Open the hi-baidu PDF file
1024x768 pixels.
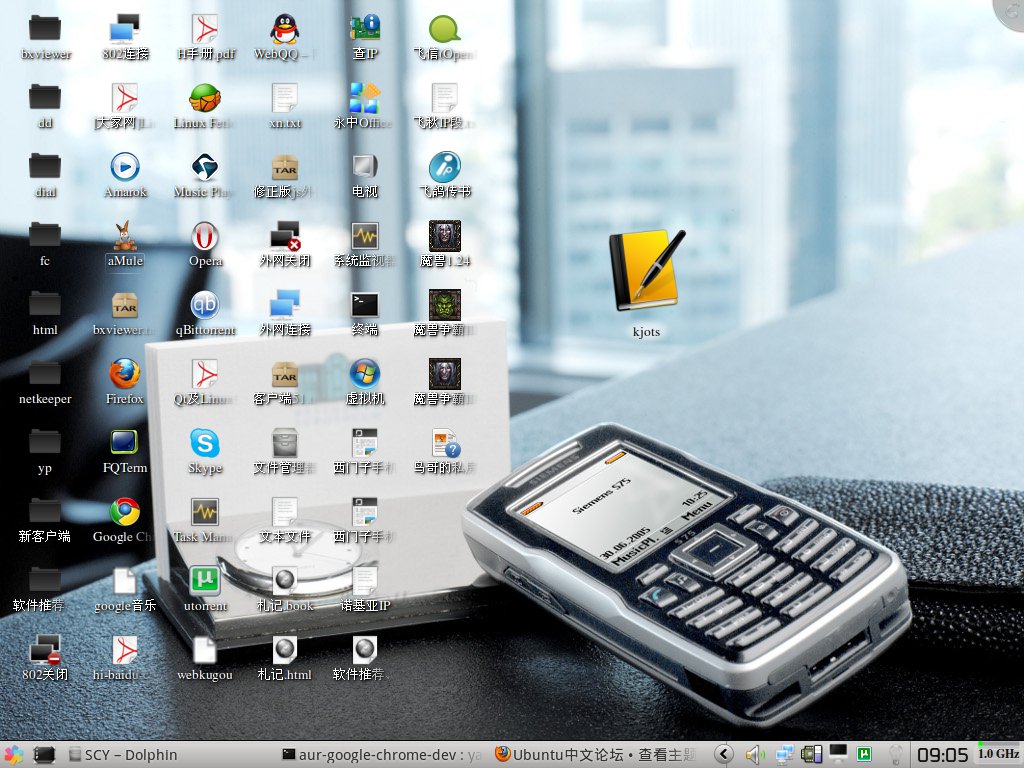125,650
